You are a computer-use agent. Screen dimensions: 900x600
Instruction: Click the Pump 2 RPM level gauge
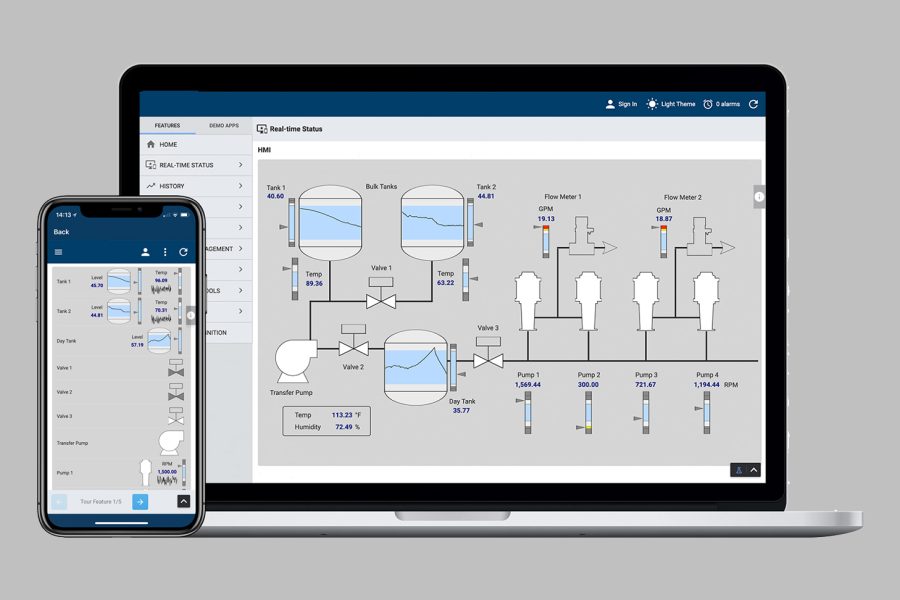[587, 413]
